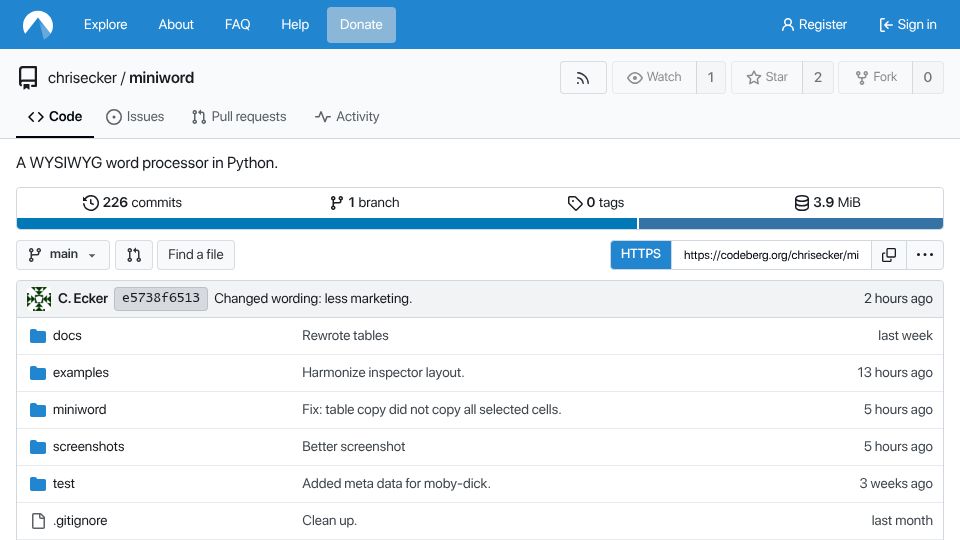
Task: Open the watchers count 1
Action: click(711, 77)
